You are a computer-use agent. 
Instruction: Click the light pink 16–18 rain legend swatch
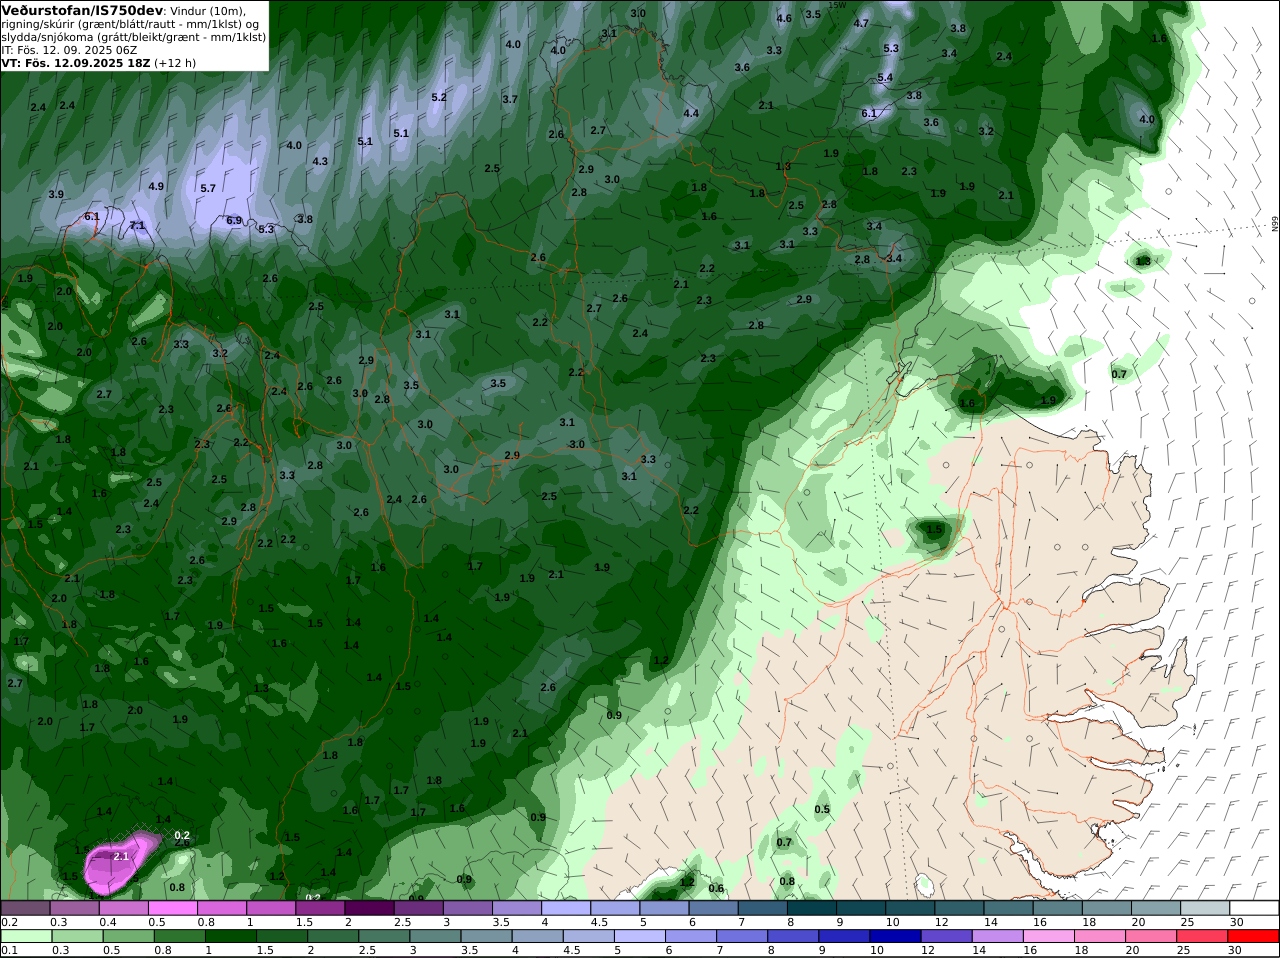point(1051,936)
